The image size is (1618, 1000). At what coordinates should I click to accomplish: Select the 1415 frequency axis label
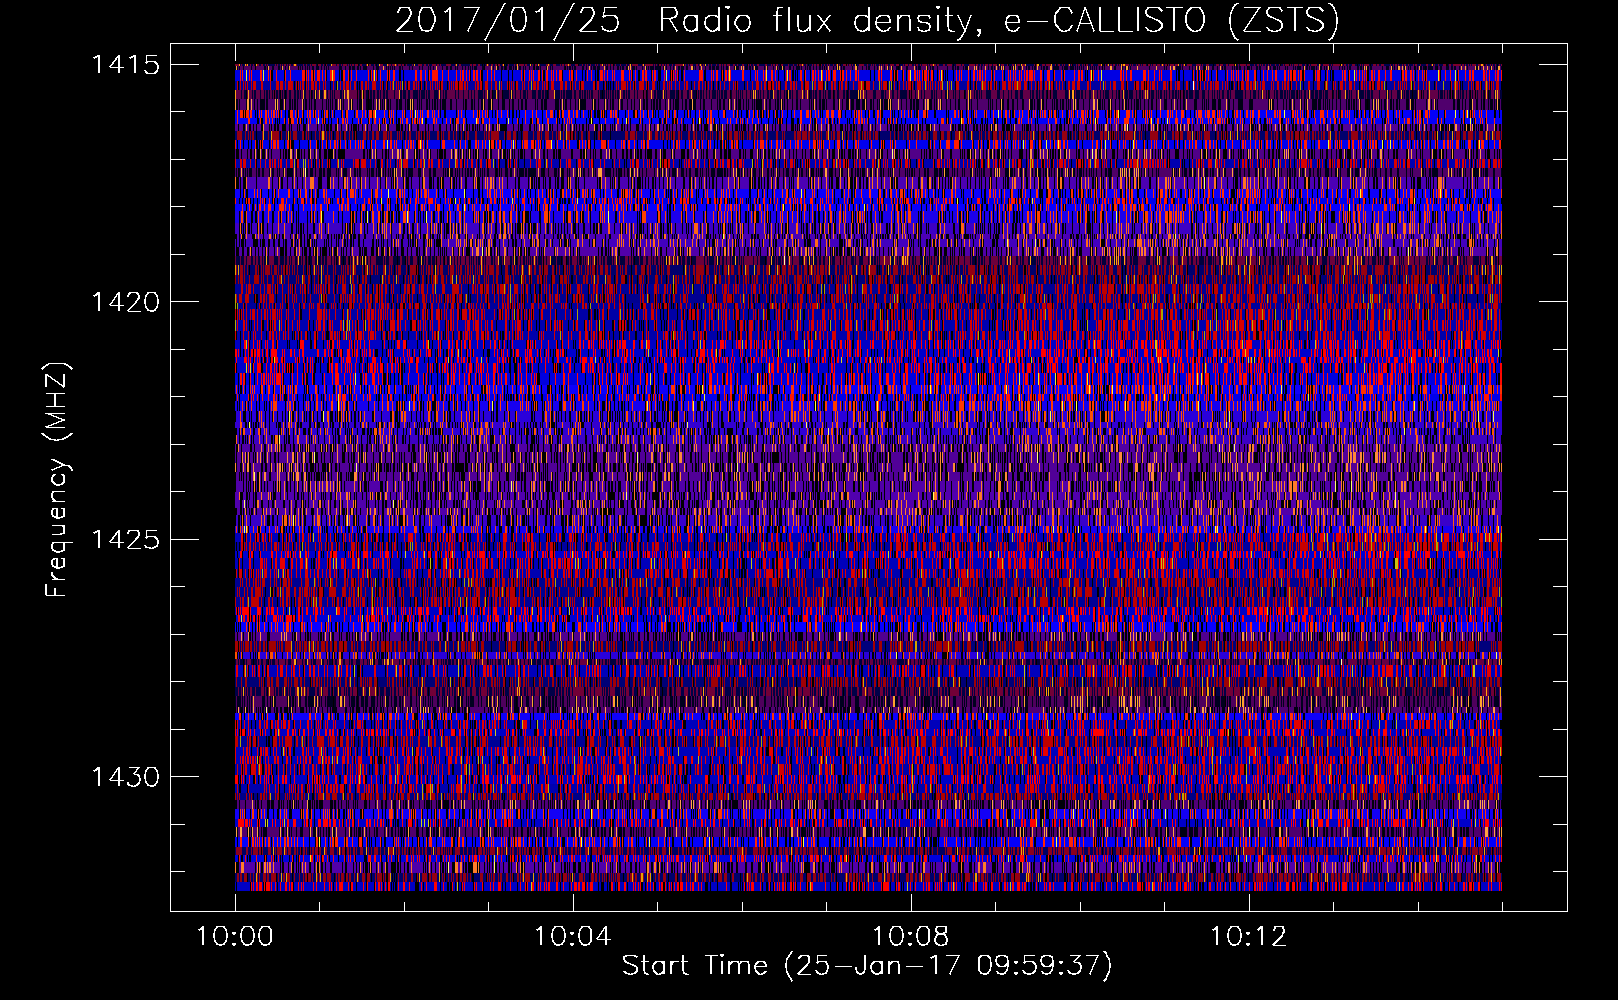coord(125,65)
